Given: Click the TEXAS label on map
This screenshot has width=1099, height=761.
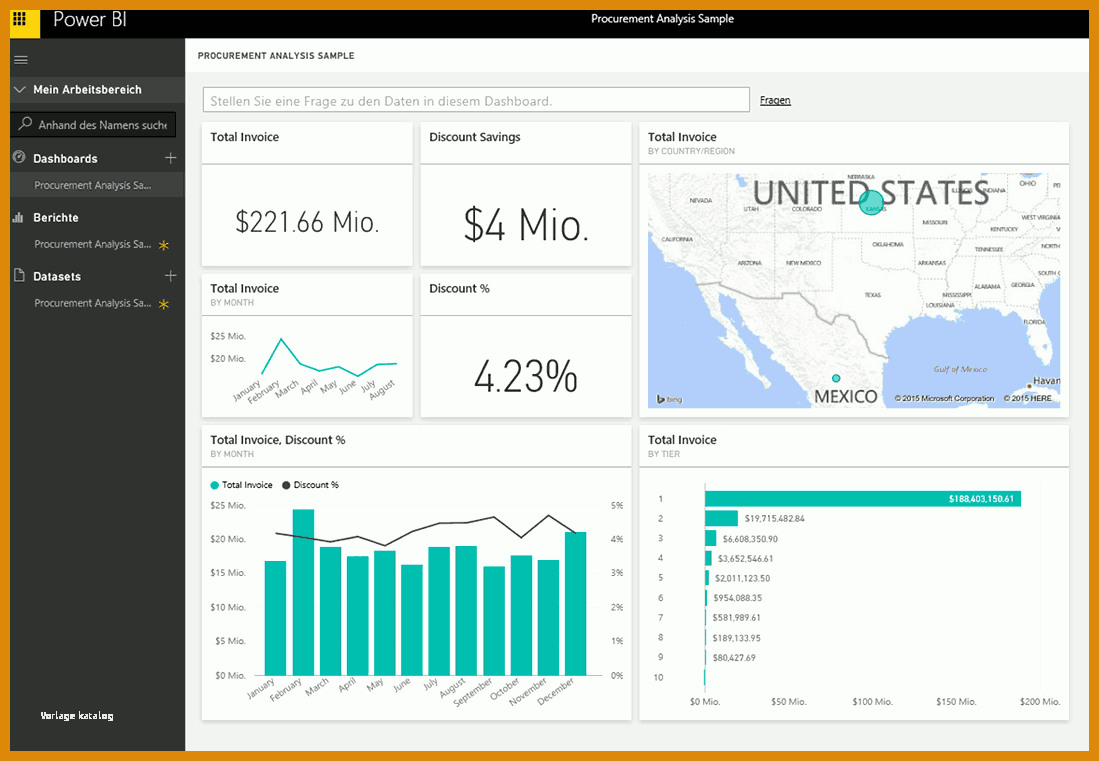Looking at the screenshot, I should click(872, 295).
